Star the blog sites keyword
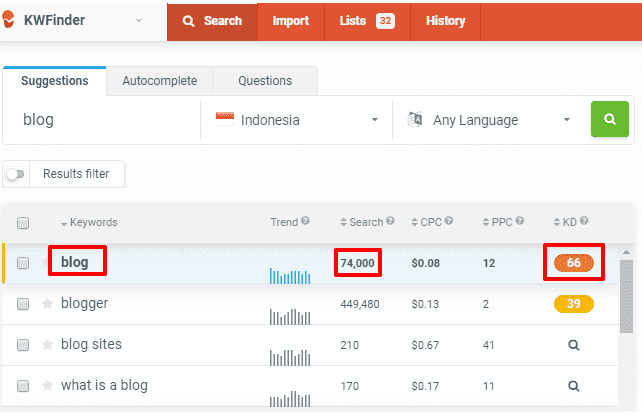 pos(47,344)
